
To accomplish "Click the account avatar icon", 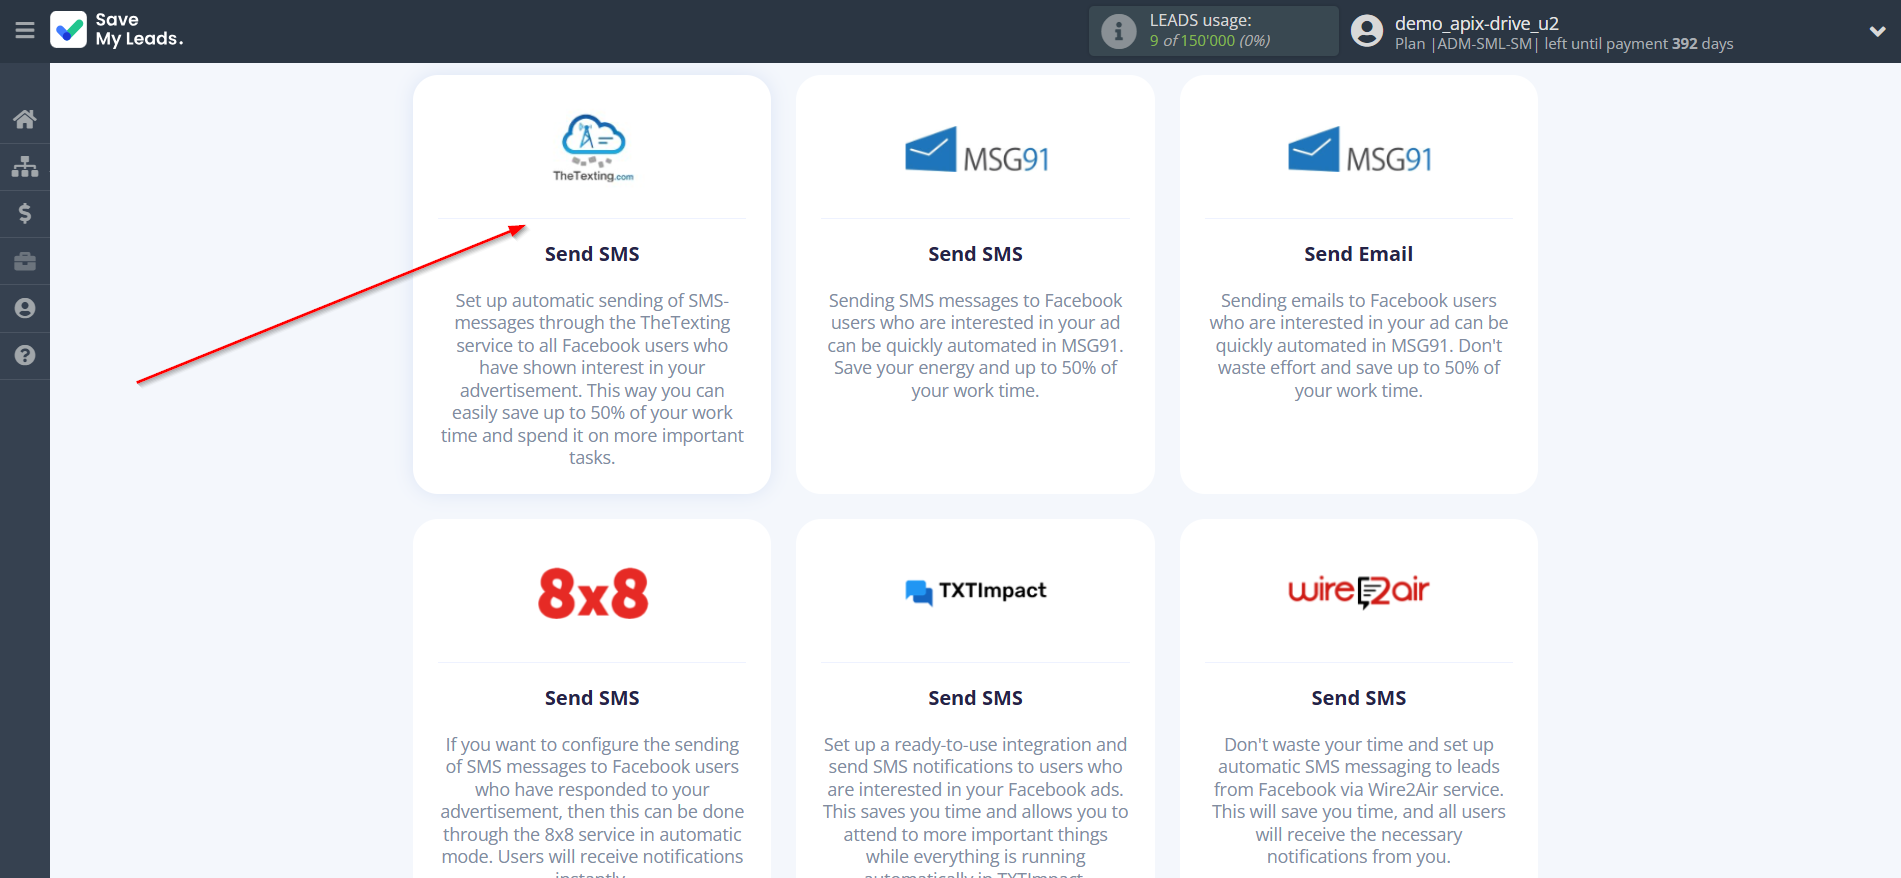I will [1366, 31].
